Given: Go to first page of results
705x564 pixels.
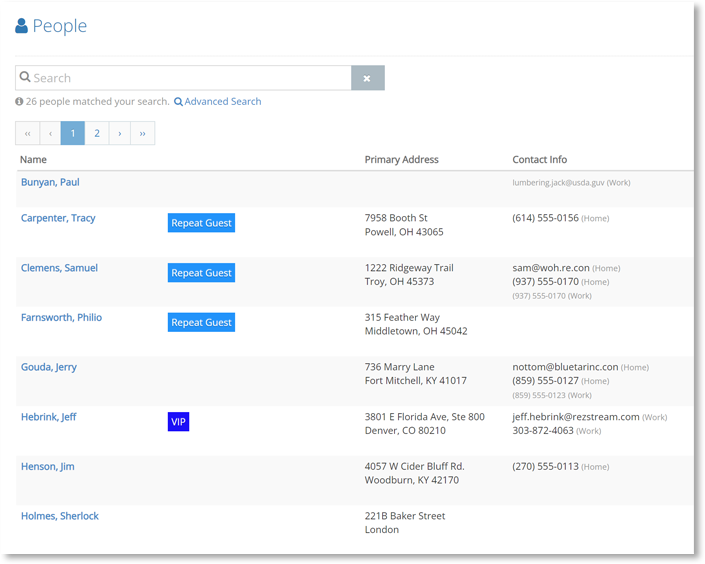Looking at the screenshot, I should tap(27, 133).
